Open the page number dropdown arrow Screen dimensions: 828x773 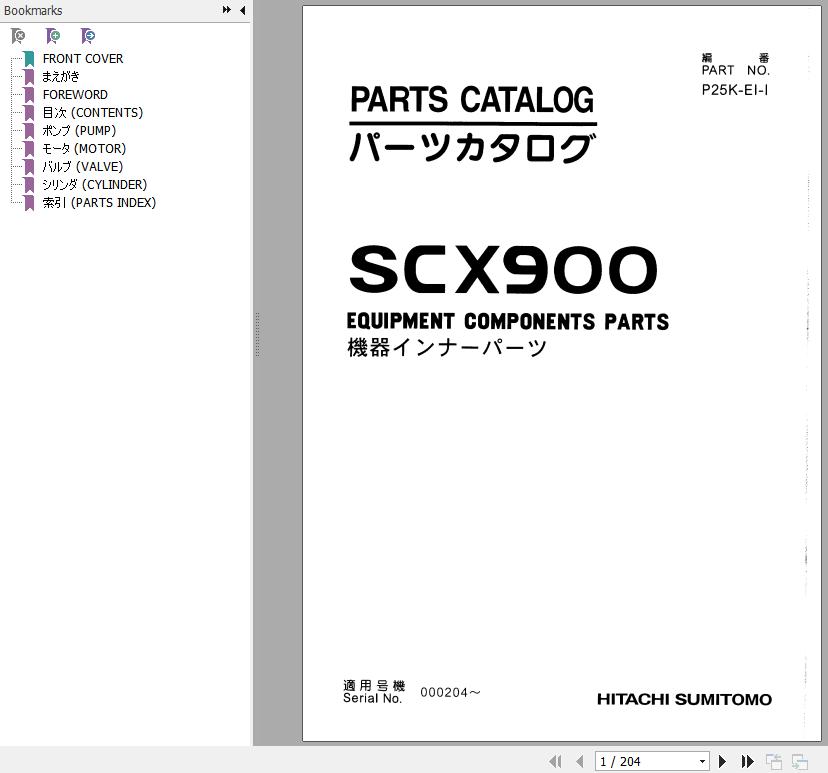tap(702, 761)
